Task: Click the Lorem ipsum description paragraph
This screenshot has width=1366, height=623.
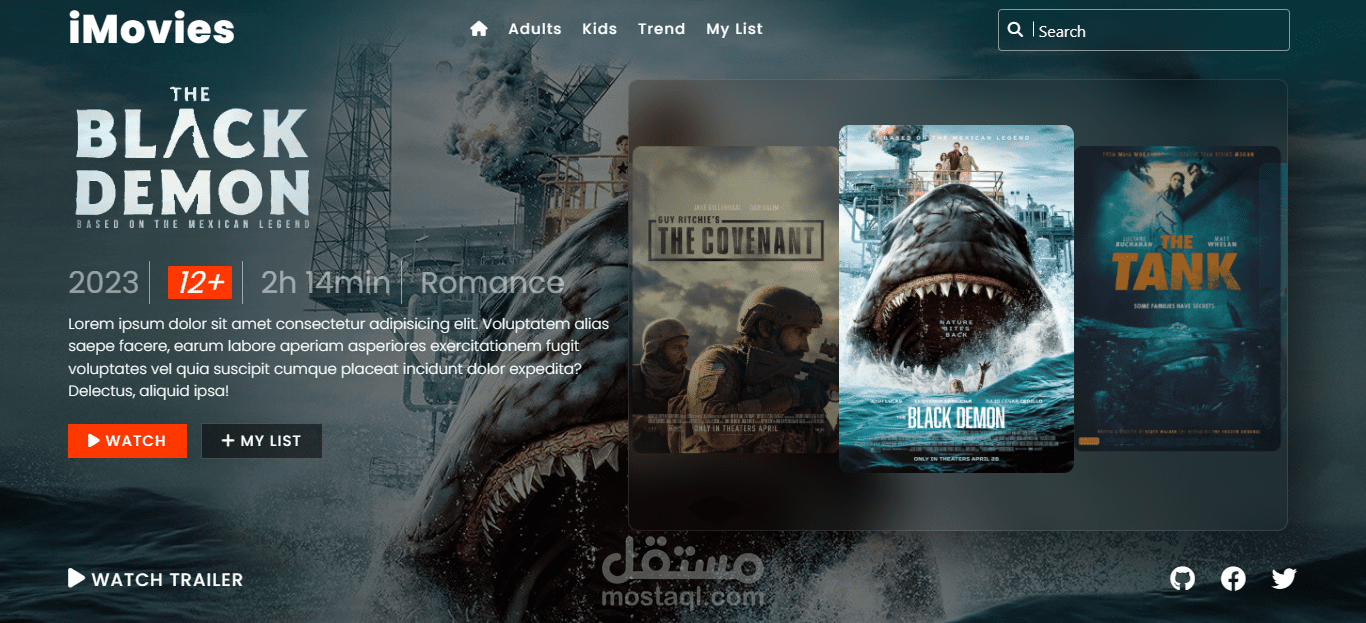Action: (339, 358)
